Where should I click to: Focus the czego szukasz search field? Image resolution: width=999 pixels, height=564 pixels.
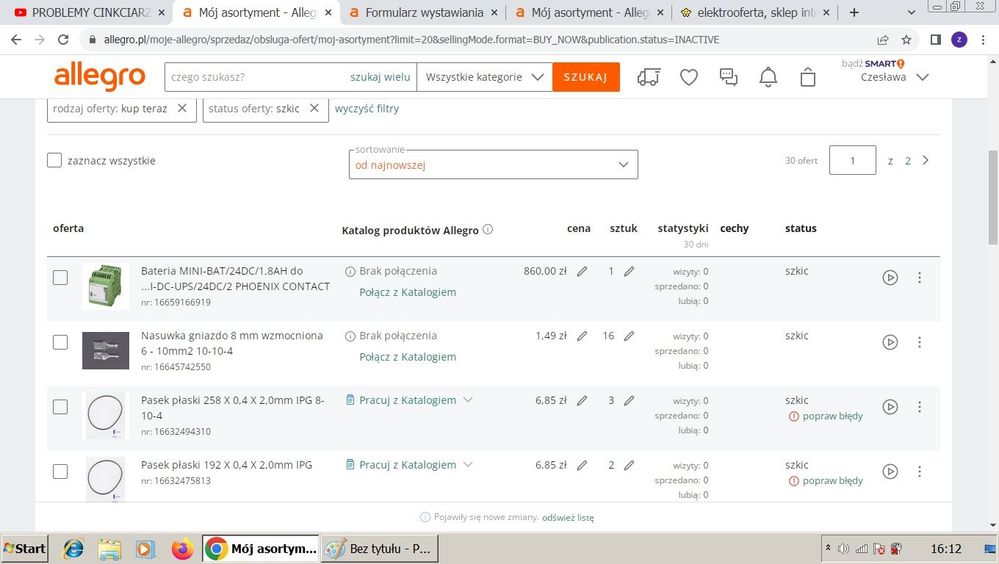[x=255, y=77]
